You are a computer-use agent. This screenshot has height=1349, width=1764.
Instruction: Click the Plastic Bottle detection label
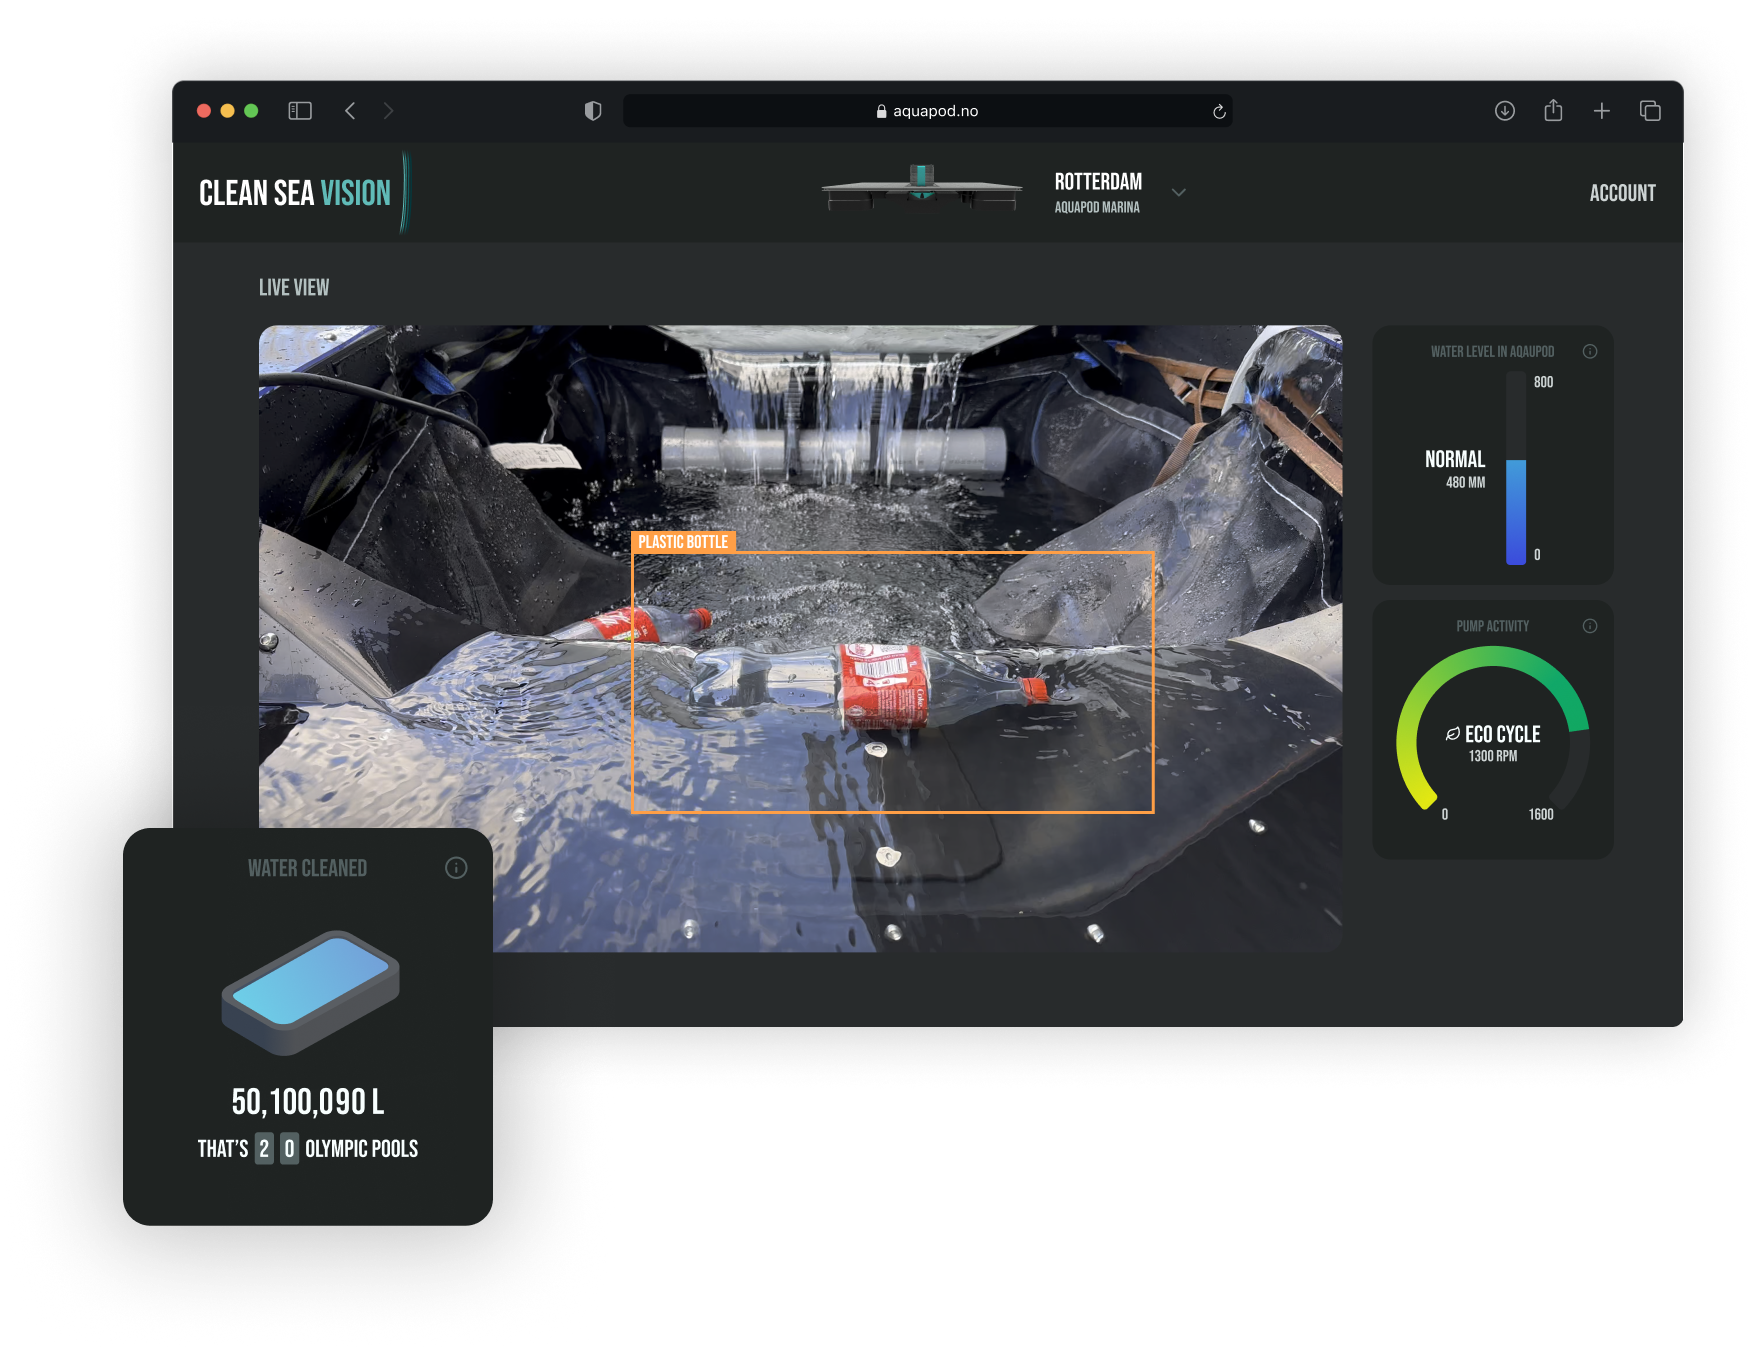click(683, 542)
